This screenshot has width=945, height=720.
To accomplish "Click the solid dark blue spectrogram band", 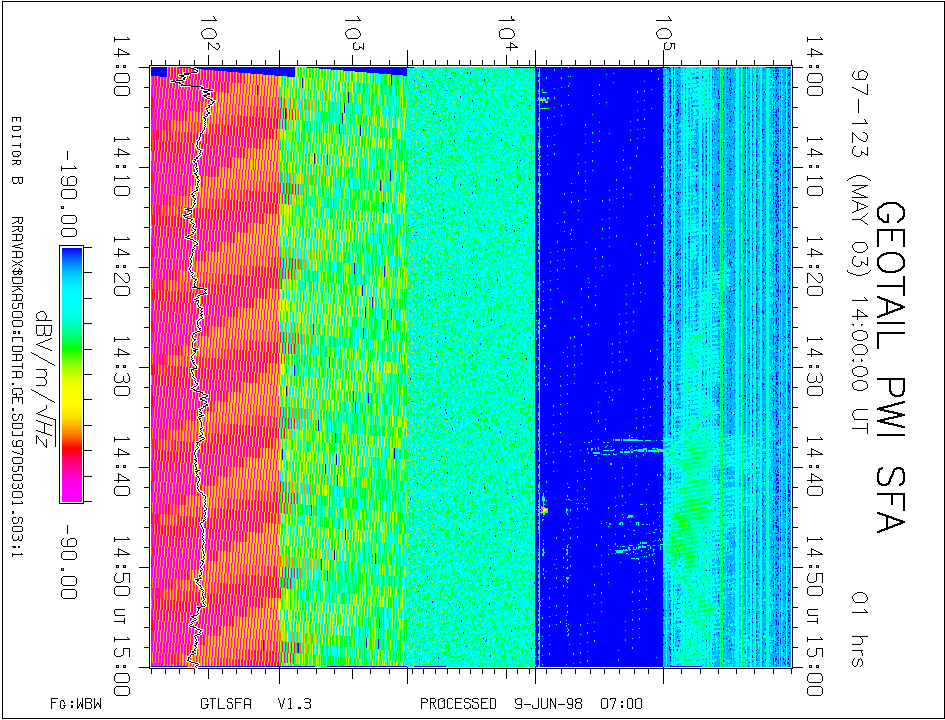I will [x=600, y=368].
